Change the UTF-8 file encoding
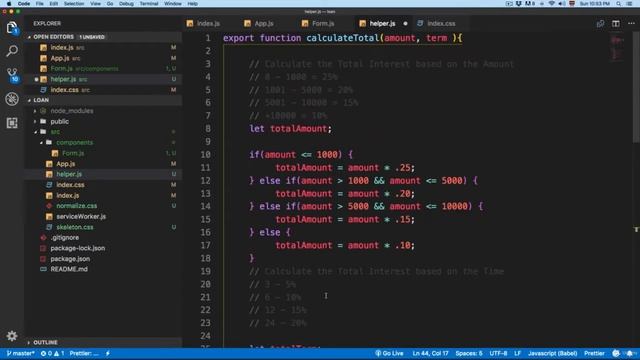The image size is (640, 360). click(498, 353)
